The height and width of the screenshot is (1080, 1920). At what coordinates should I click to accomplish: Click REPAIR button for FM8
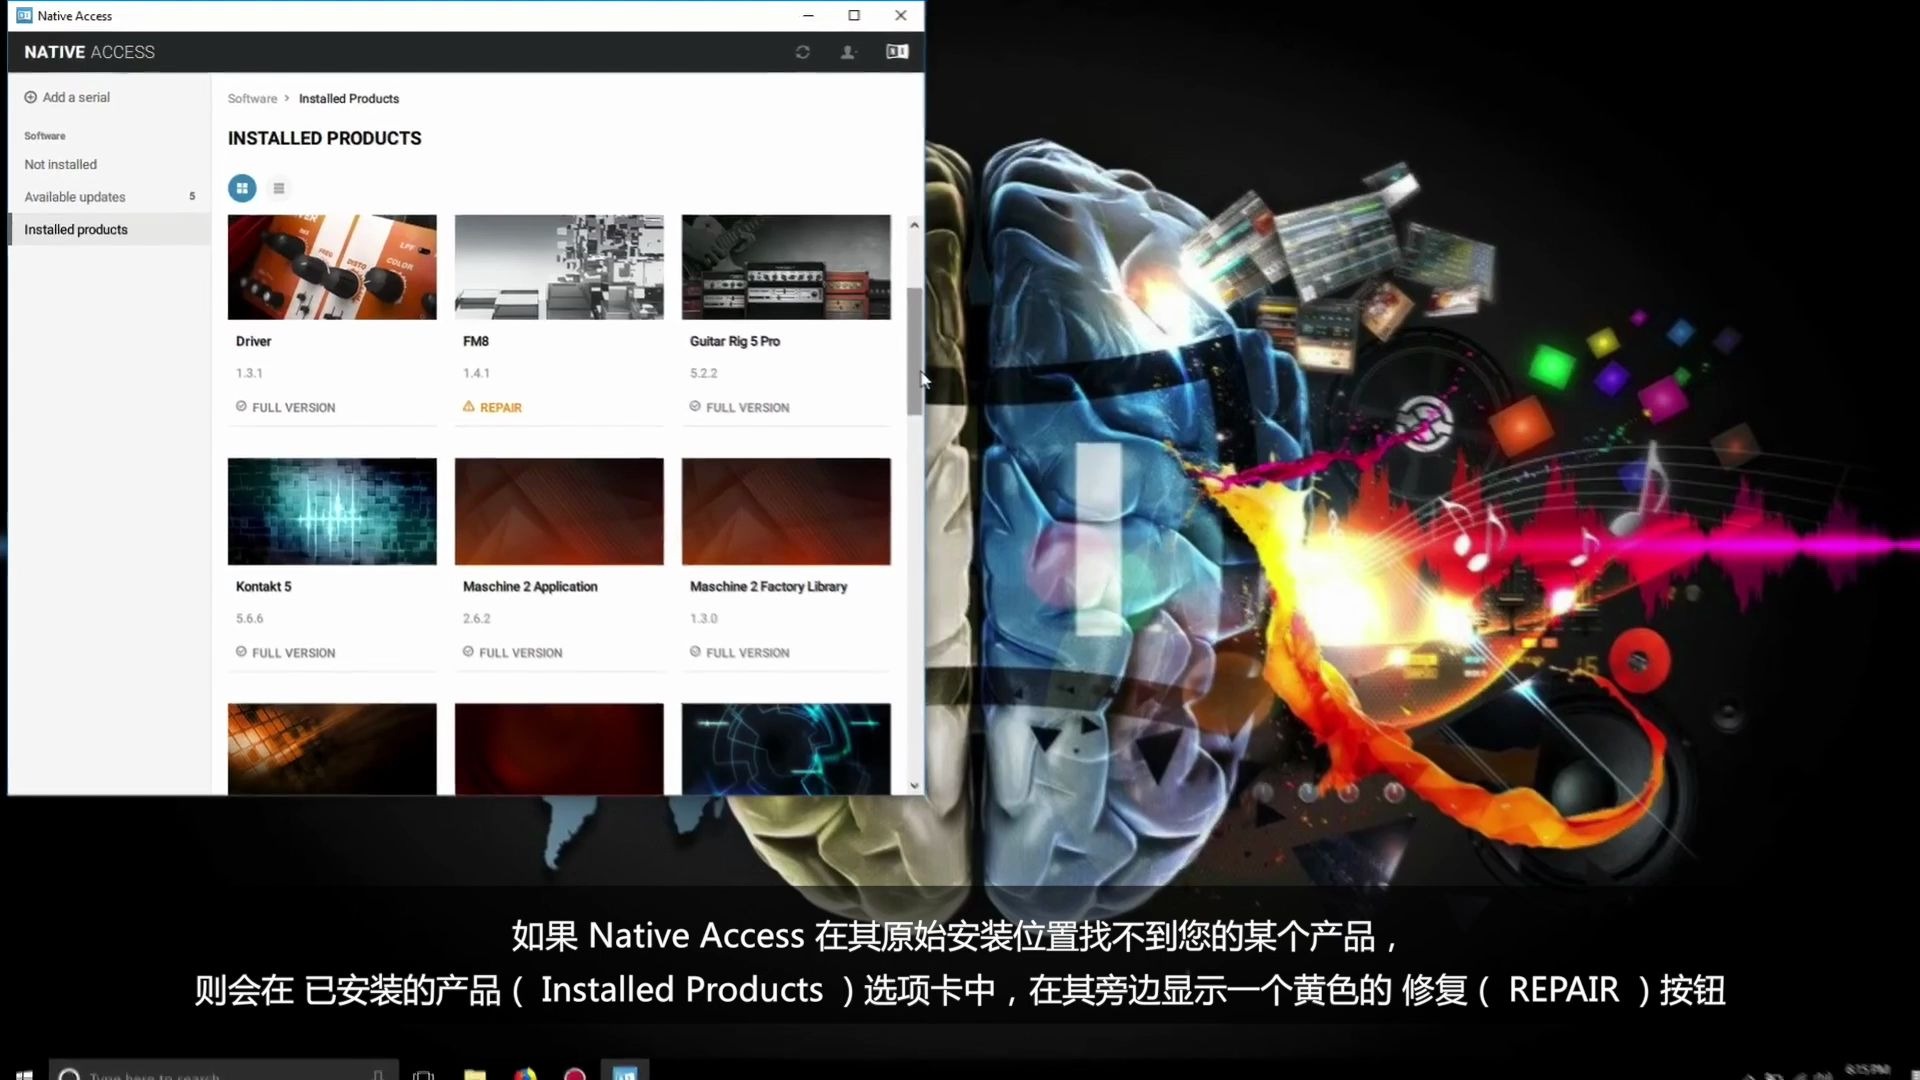pos(500,406)
